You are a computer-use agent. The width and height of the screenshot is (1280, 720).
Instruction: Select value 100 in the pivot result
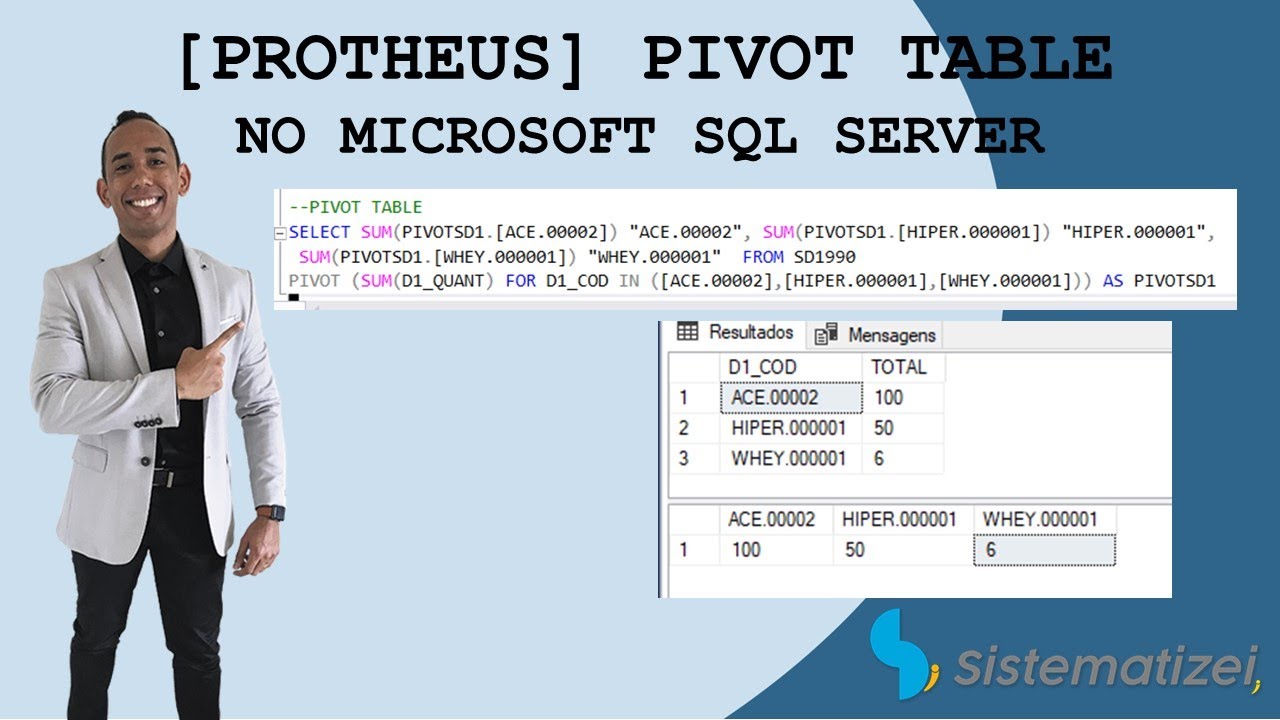[776, 550]
